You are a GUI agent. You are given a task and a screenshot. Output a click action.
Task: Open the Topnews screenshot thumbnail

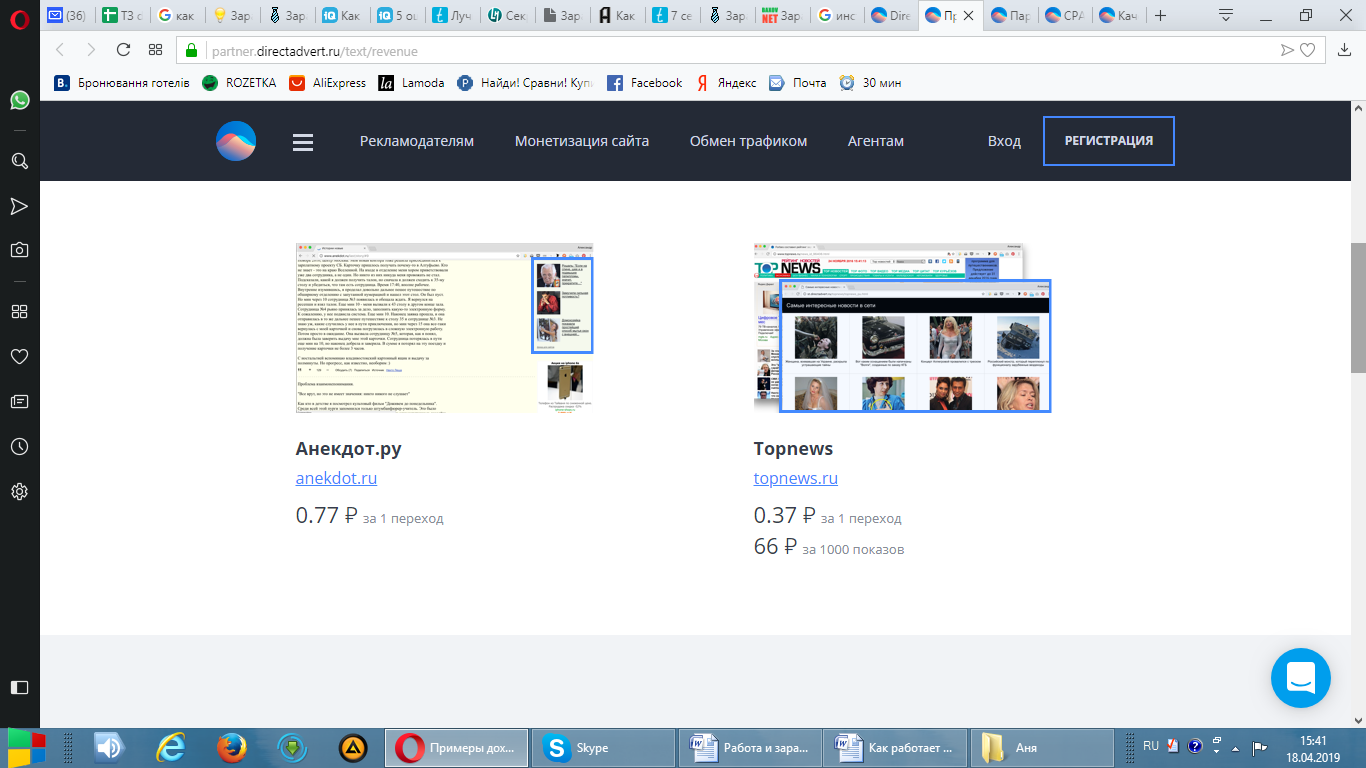click(x=902, y=328)
